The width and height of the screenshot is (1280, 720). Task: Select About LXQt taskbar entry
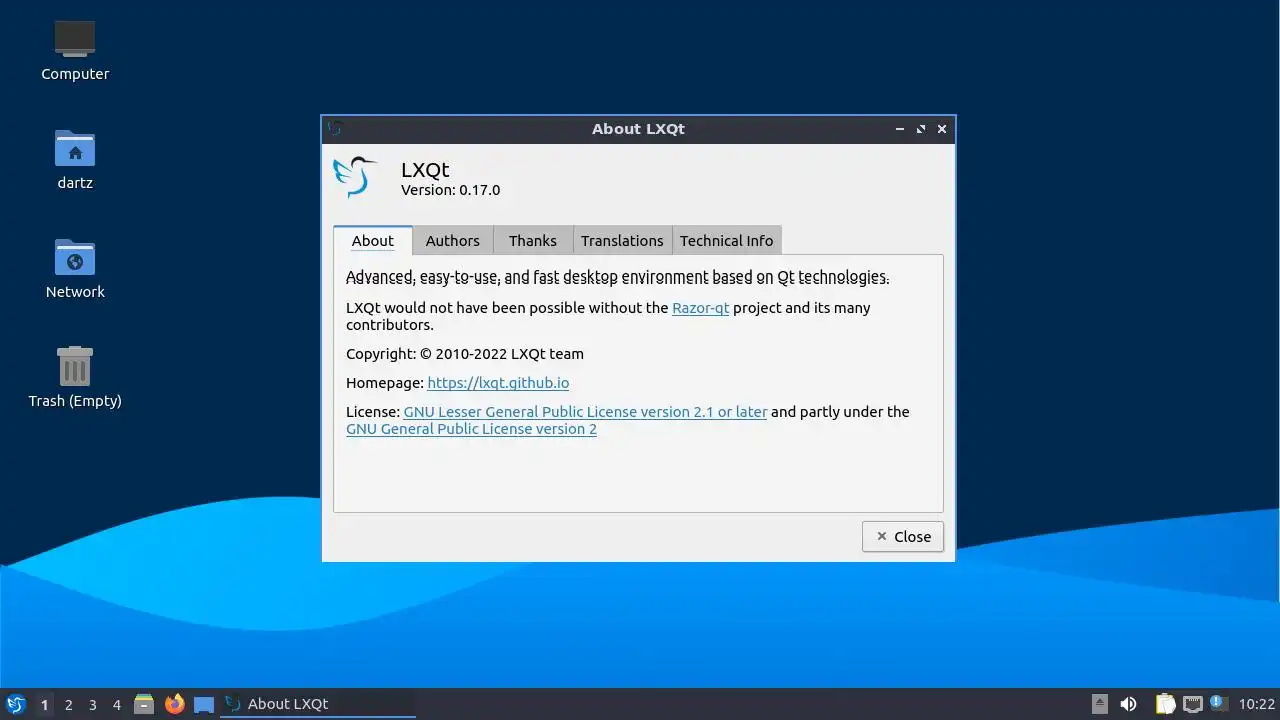pos(318,704)
